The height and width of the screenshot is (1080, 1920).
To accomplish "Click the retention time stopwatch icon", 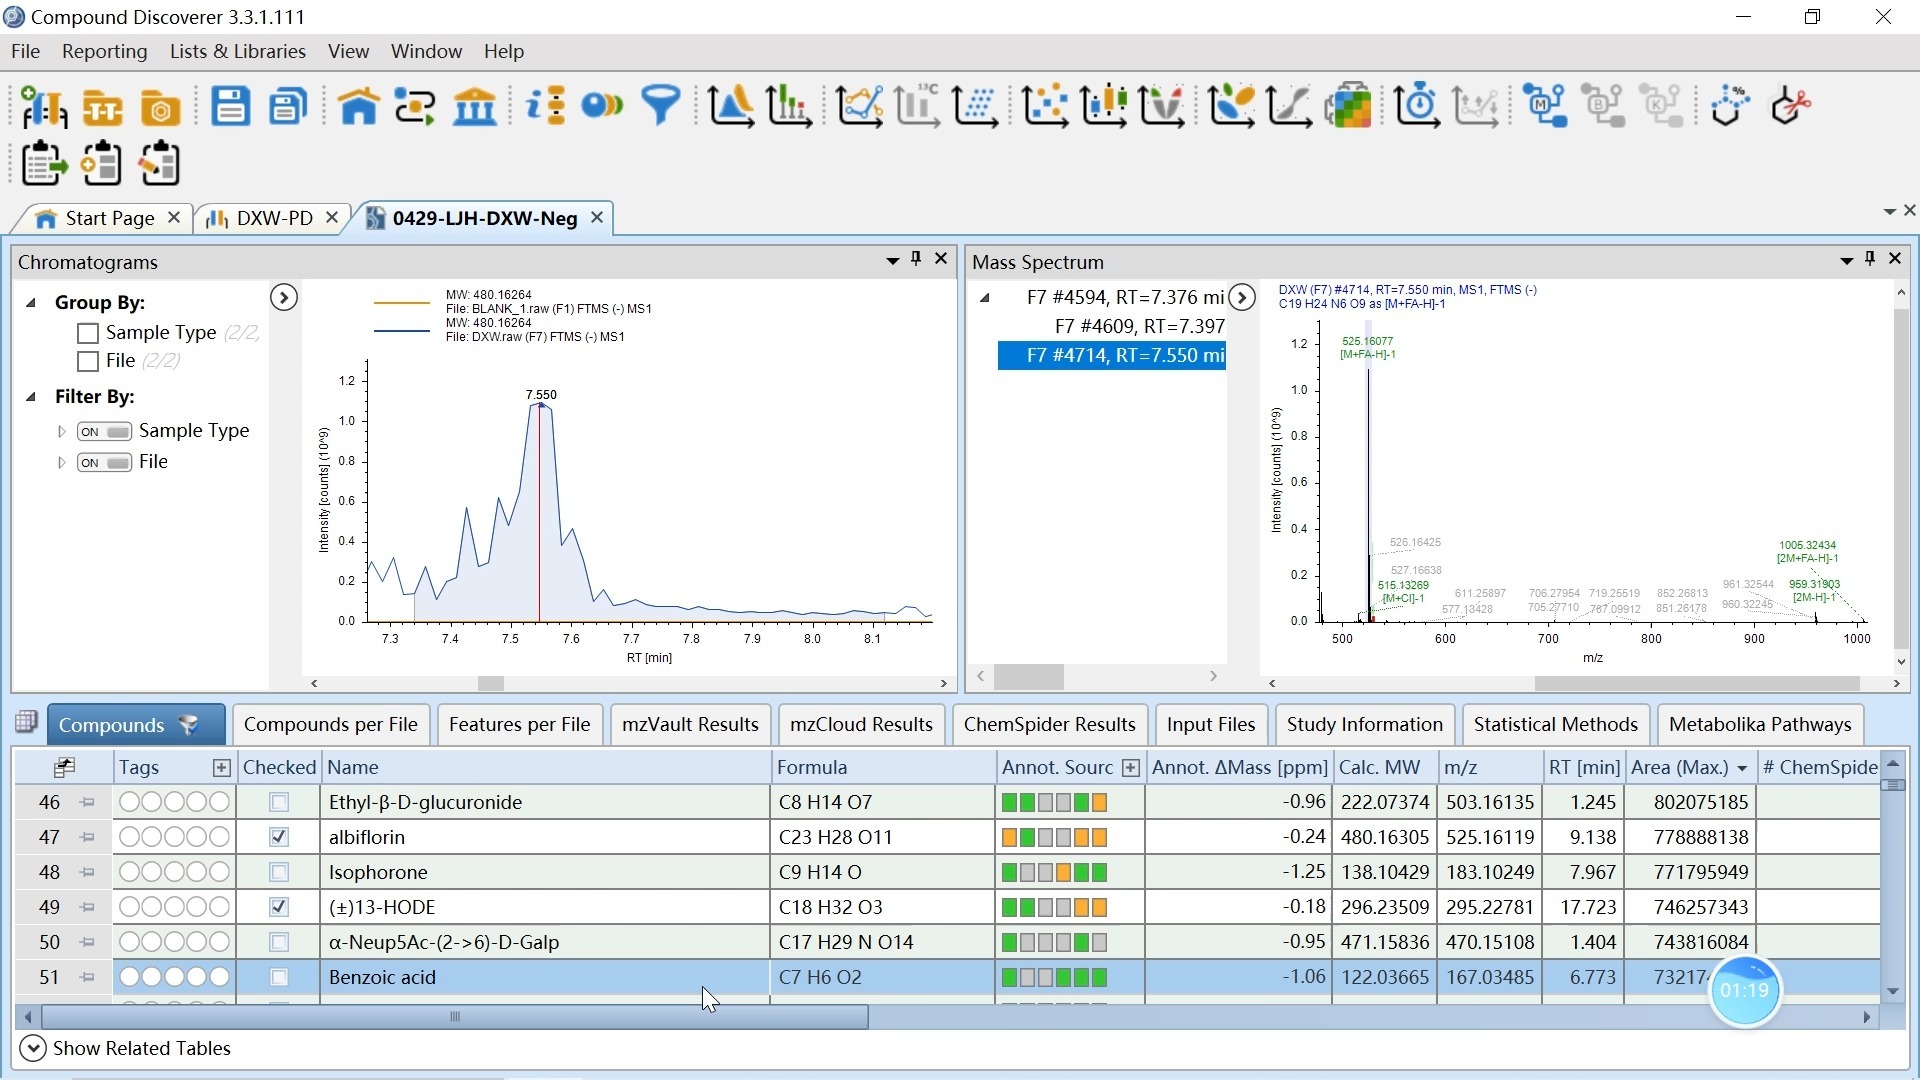I will [x=1417, y=106].
